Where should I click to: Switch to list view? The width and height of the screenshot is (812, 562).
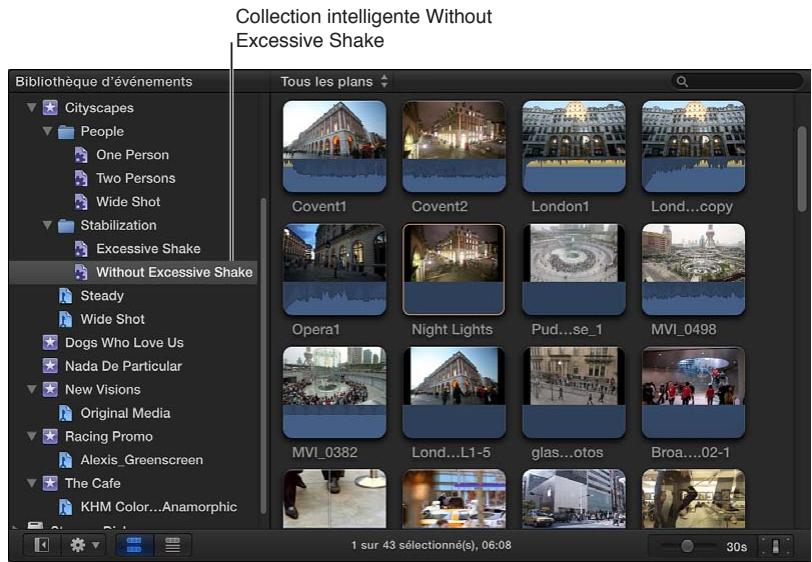pyautogui.click(x=172, y=545)
